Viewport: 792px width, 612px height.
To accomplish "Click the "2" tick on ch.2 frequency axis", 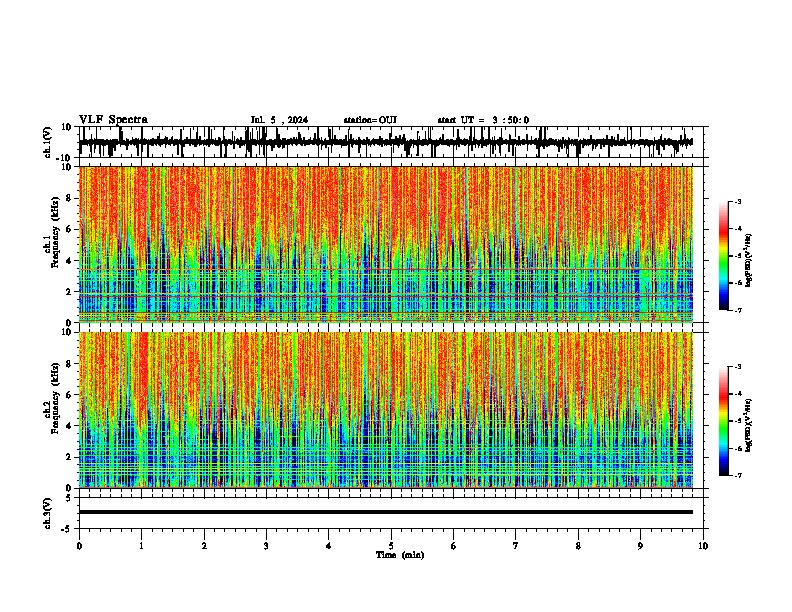I will tap(69, 457).
